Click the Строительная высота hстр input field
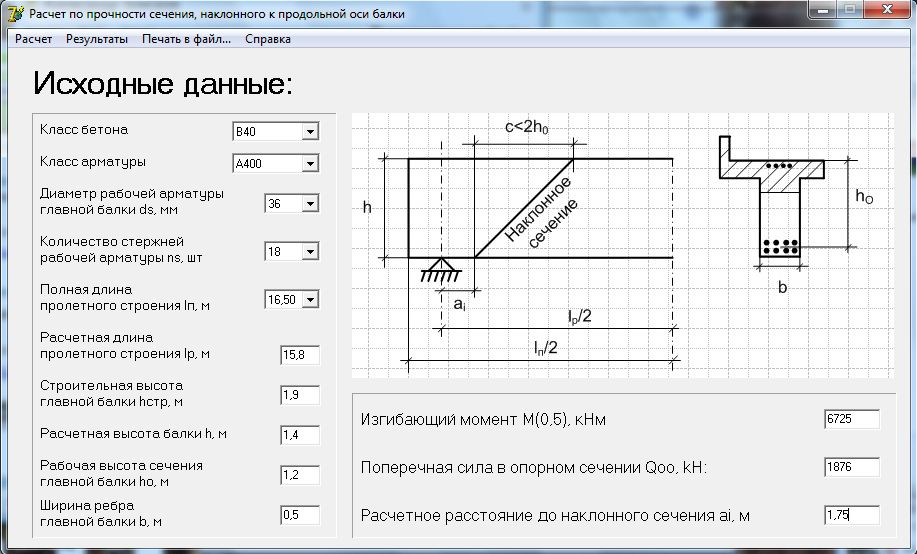 pos(300,395)
